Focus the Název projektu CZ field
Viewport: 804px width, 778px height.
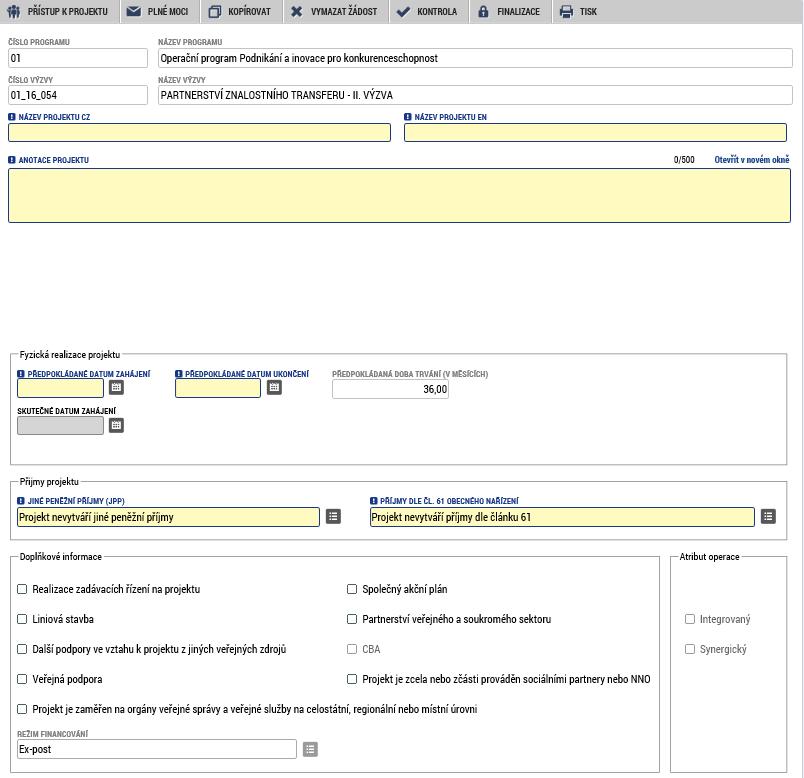click(x=199, y=133)
